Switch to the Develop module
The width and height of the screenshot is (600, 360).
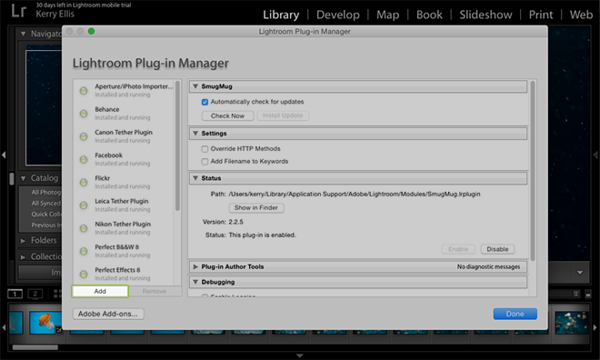pyautogui.click(x=338, y=15)
